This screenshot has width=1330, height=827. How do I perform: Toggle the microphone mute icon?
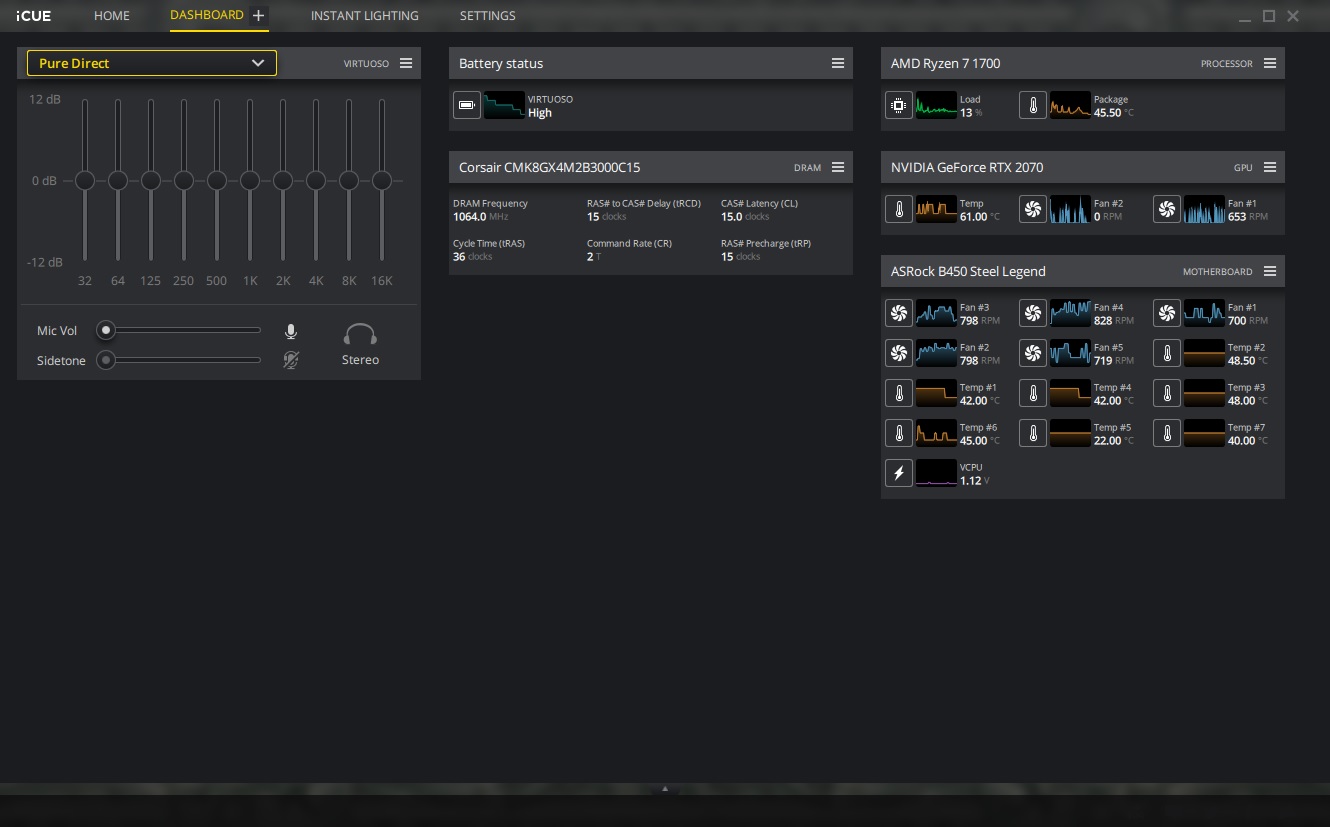click(x=291, y=331)
